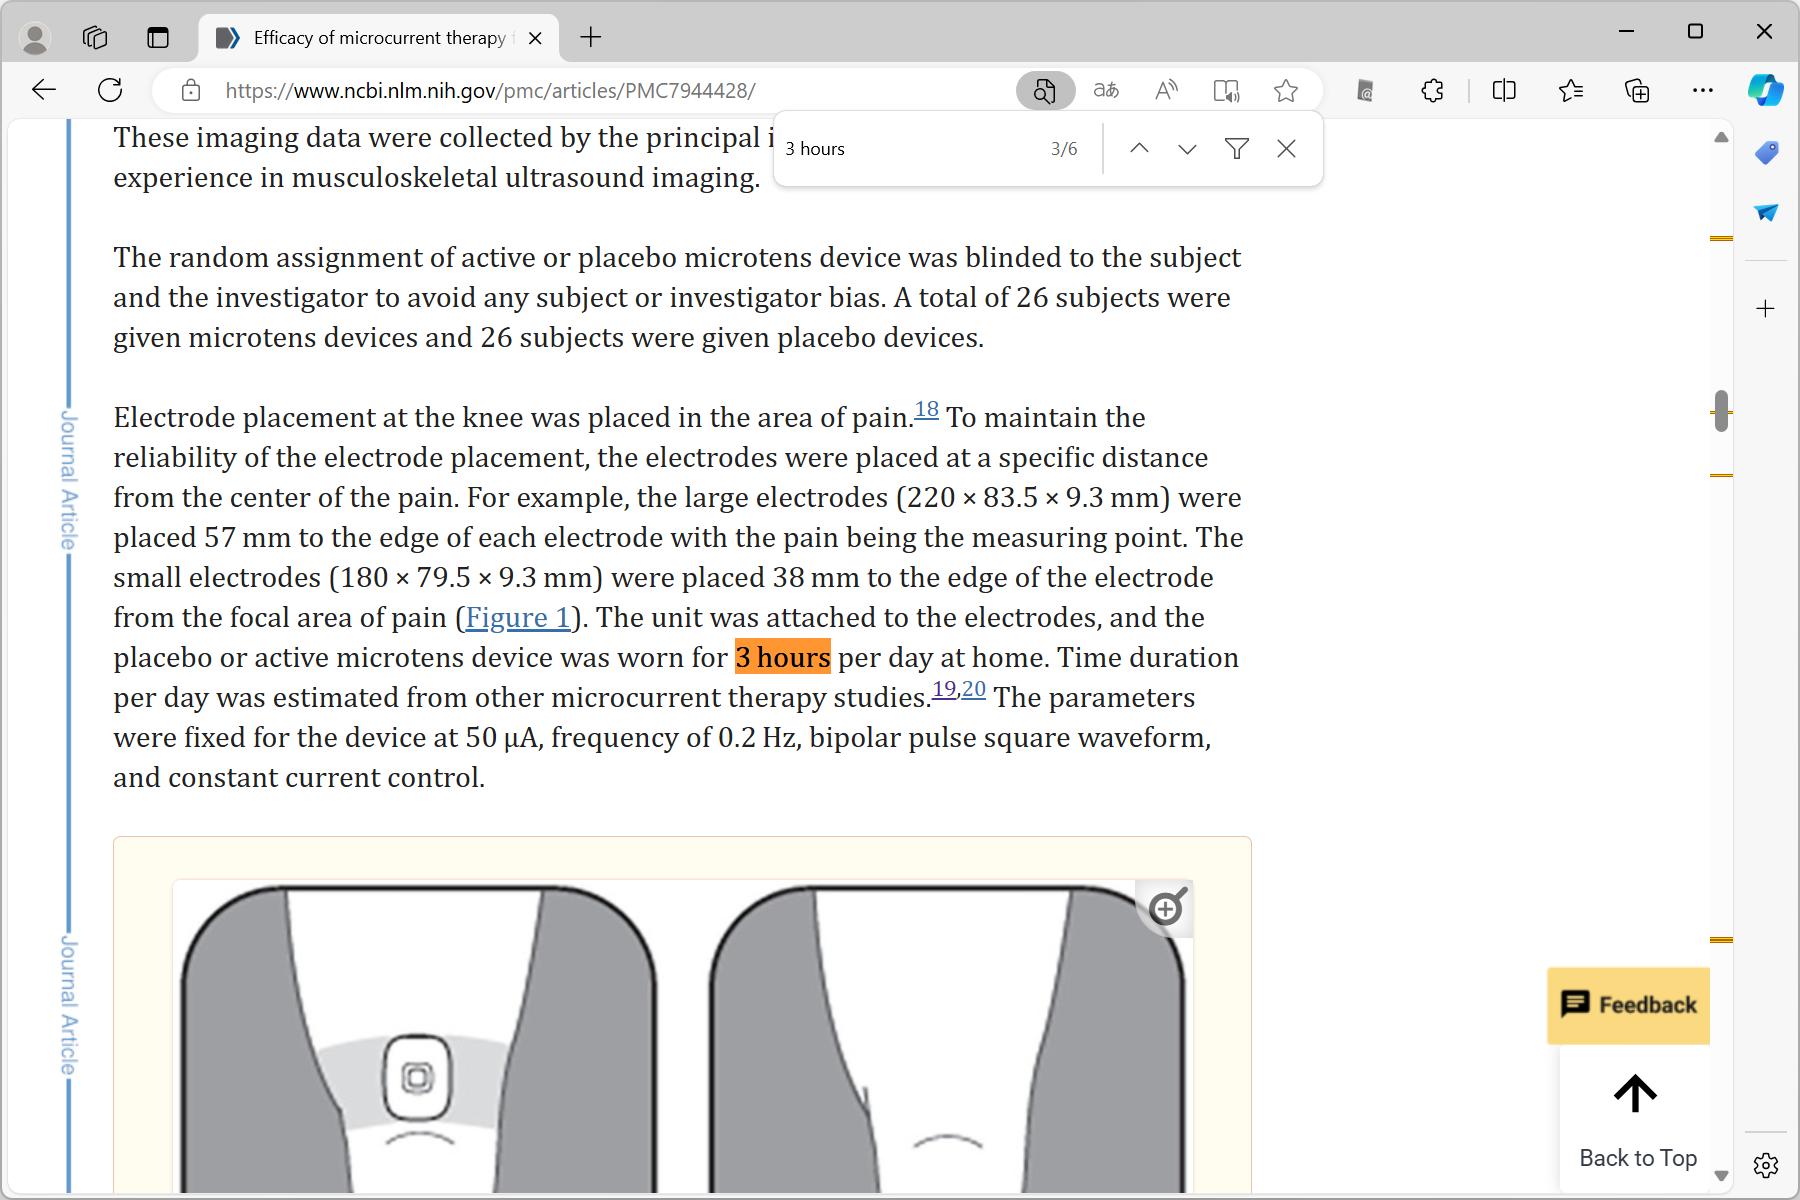Toggle the find on page icon

[1045, 91]
